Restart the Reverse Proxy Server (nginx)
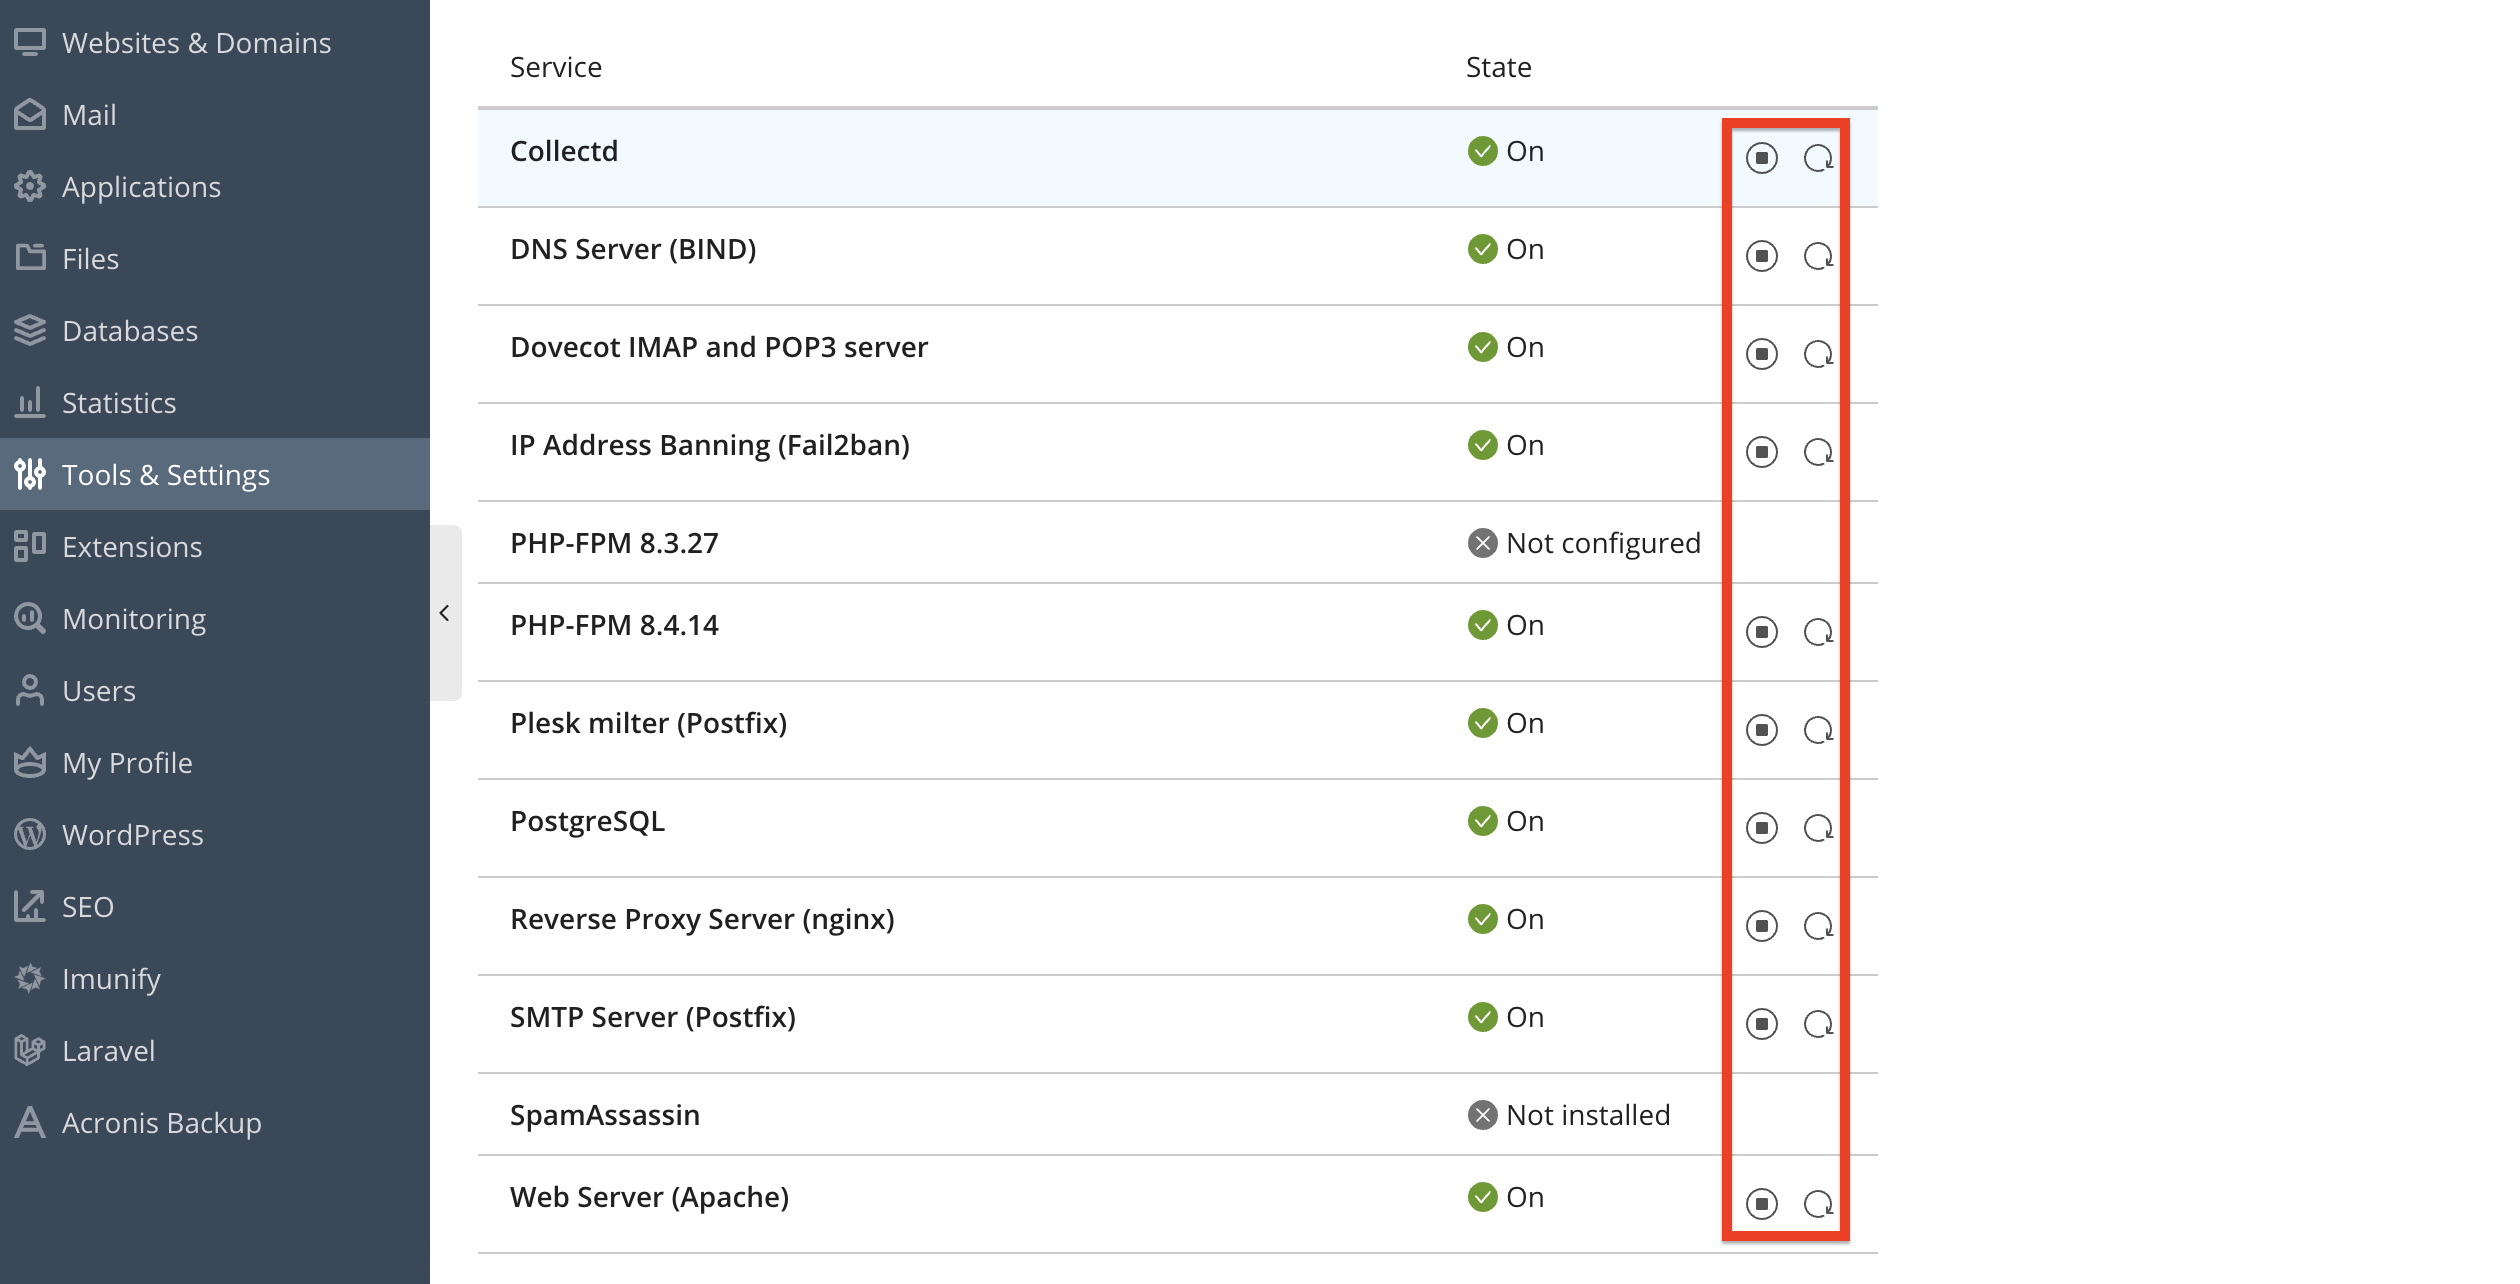The image size is (2520, 1284). 1818,926
